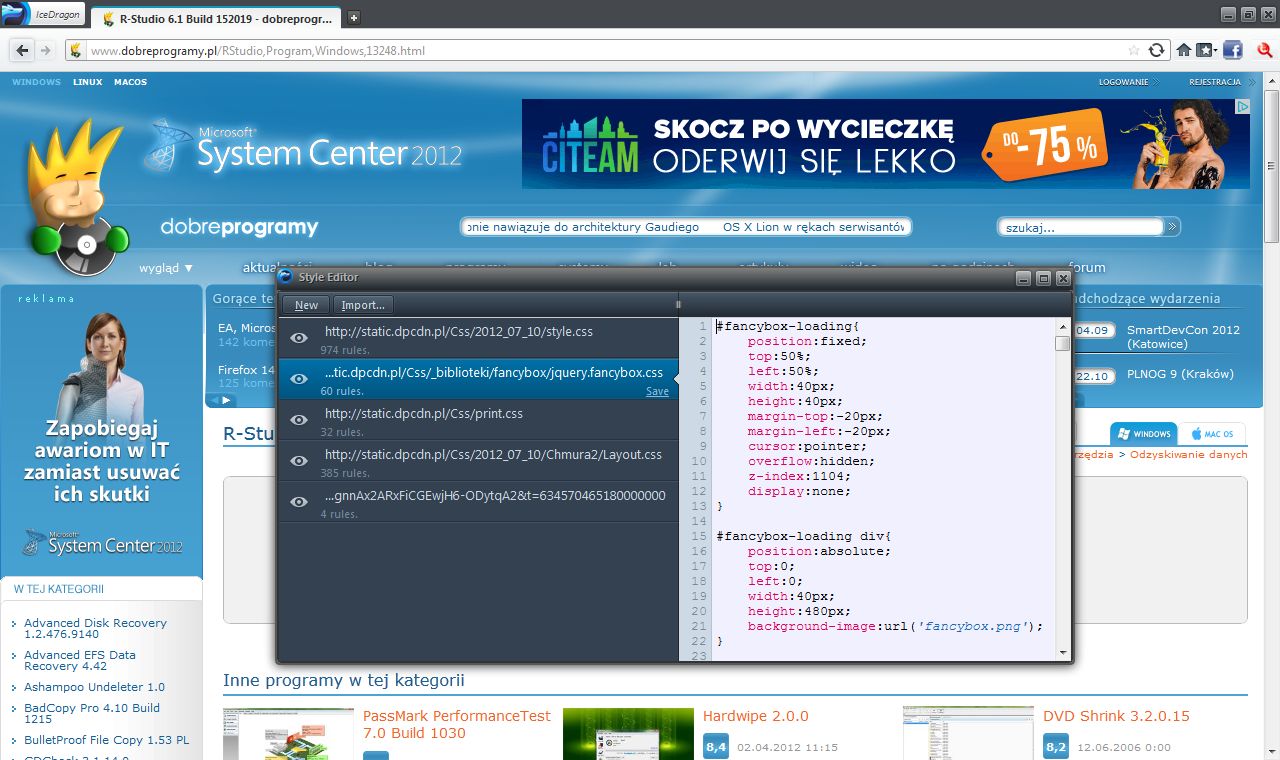The height and width of the screenshot is (760, 1280).
Task: Select print.css in the stylesheet list
Action: tap(478, 420)
